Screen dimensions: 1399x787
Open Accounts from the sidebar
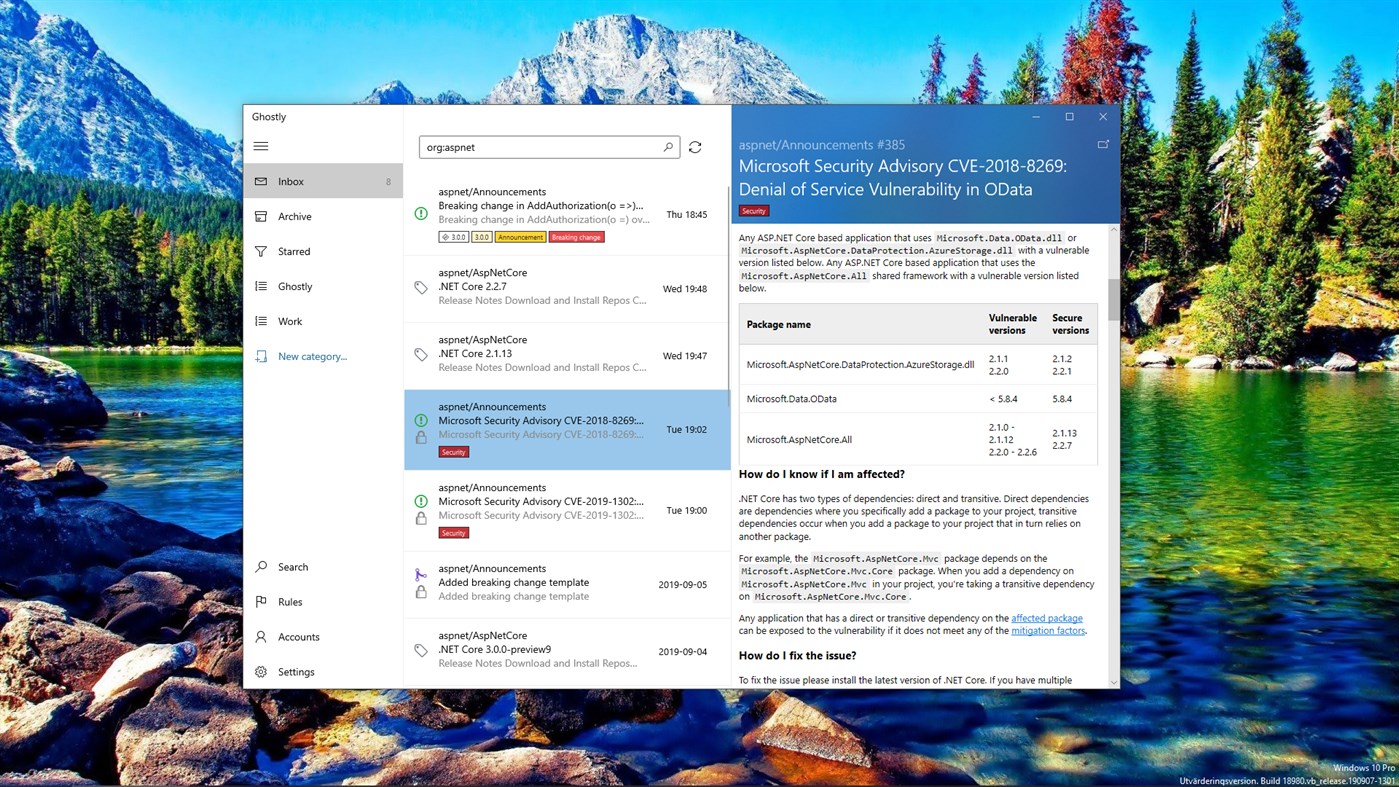point(323,637)
